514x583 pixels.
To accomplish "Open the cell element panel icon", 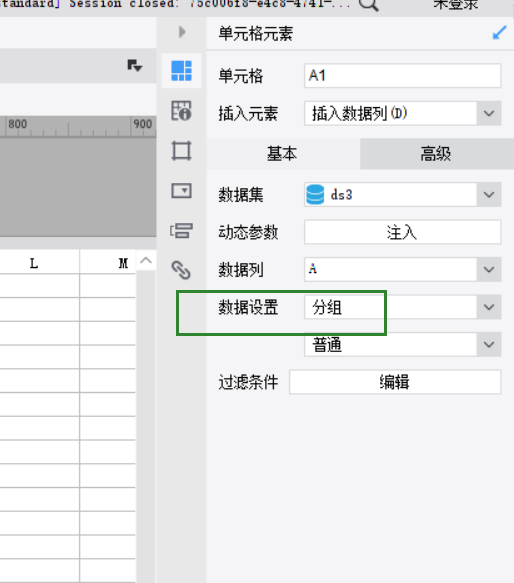I will tap(181, 71).
